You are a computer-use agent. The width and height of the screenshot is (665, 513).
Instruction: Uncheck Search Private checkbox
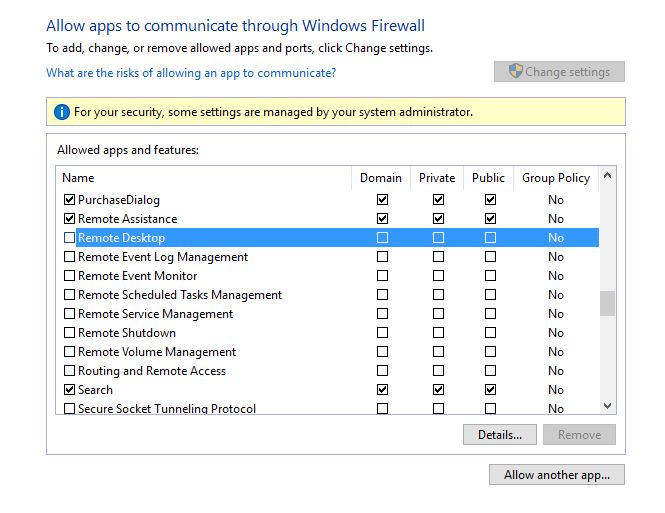pos(438,389)
